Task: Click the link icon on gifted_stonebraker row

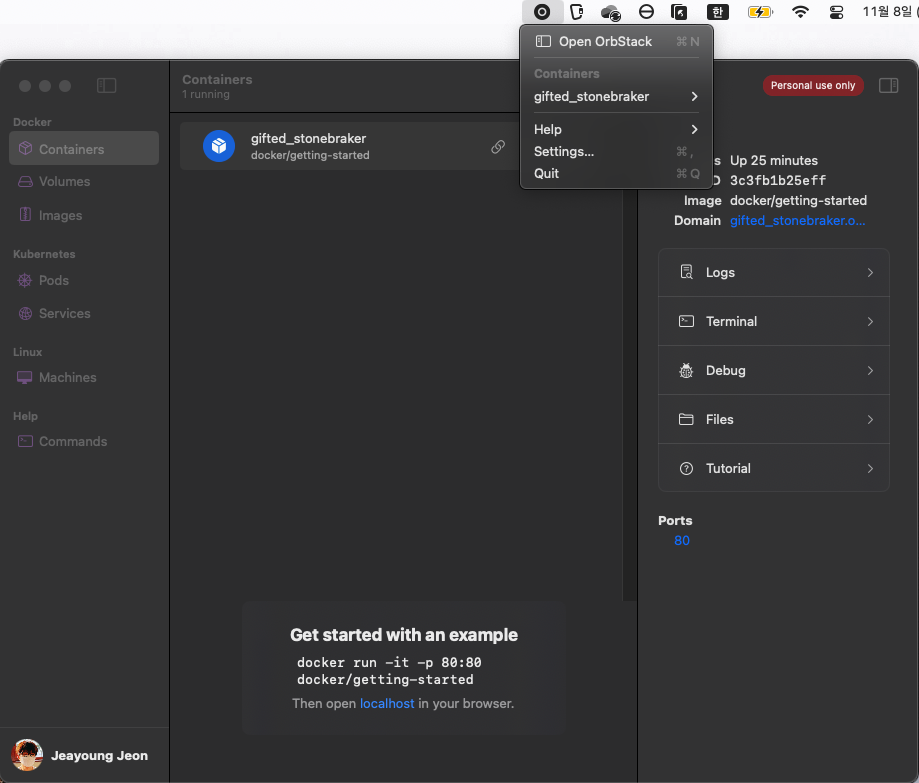Action: click(498, 147)
